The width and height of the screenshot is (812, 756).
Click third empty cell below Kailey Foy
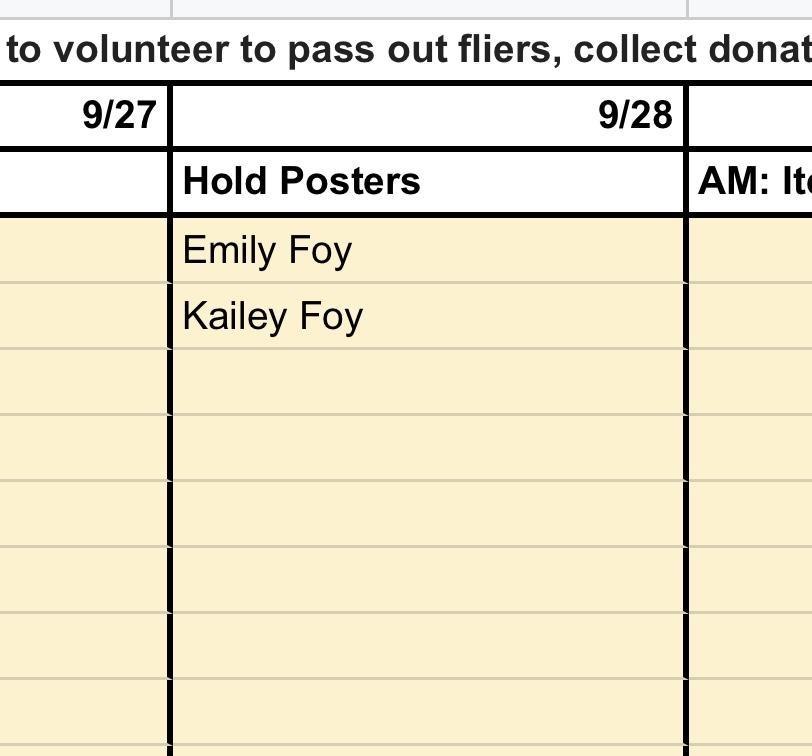428,514
